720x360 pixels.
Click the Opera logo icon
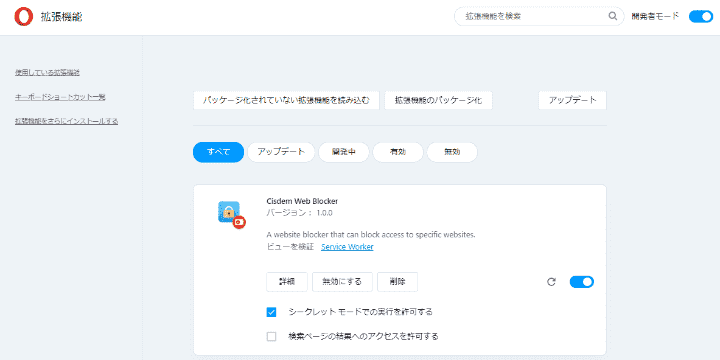coord(23,17)
